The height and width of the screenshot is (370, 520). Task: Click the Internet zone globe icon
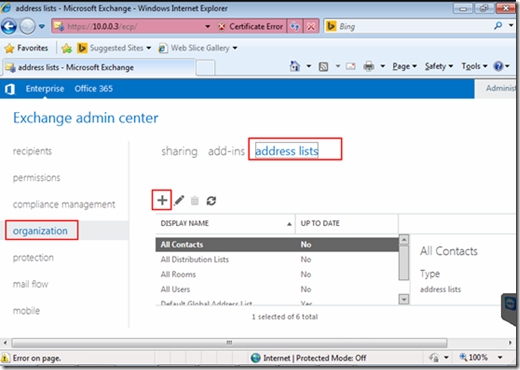coord(256,358)
